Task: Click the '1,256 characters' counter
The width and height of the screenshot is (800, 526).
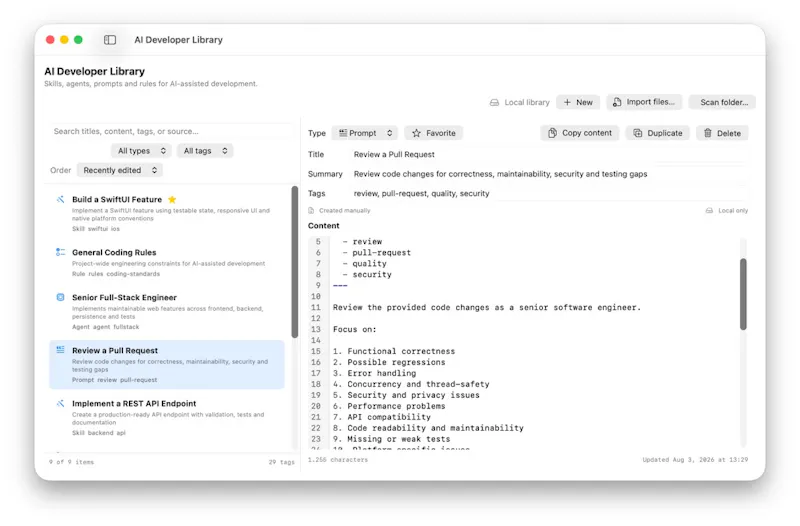Action: point(338,460)
